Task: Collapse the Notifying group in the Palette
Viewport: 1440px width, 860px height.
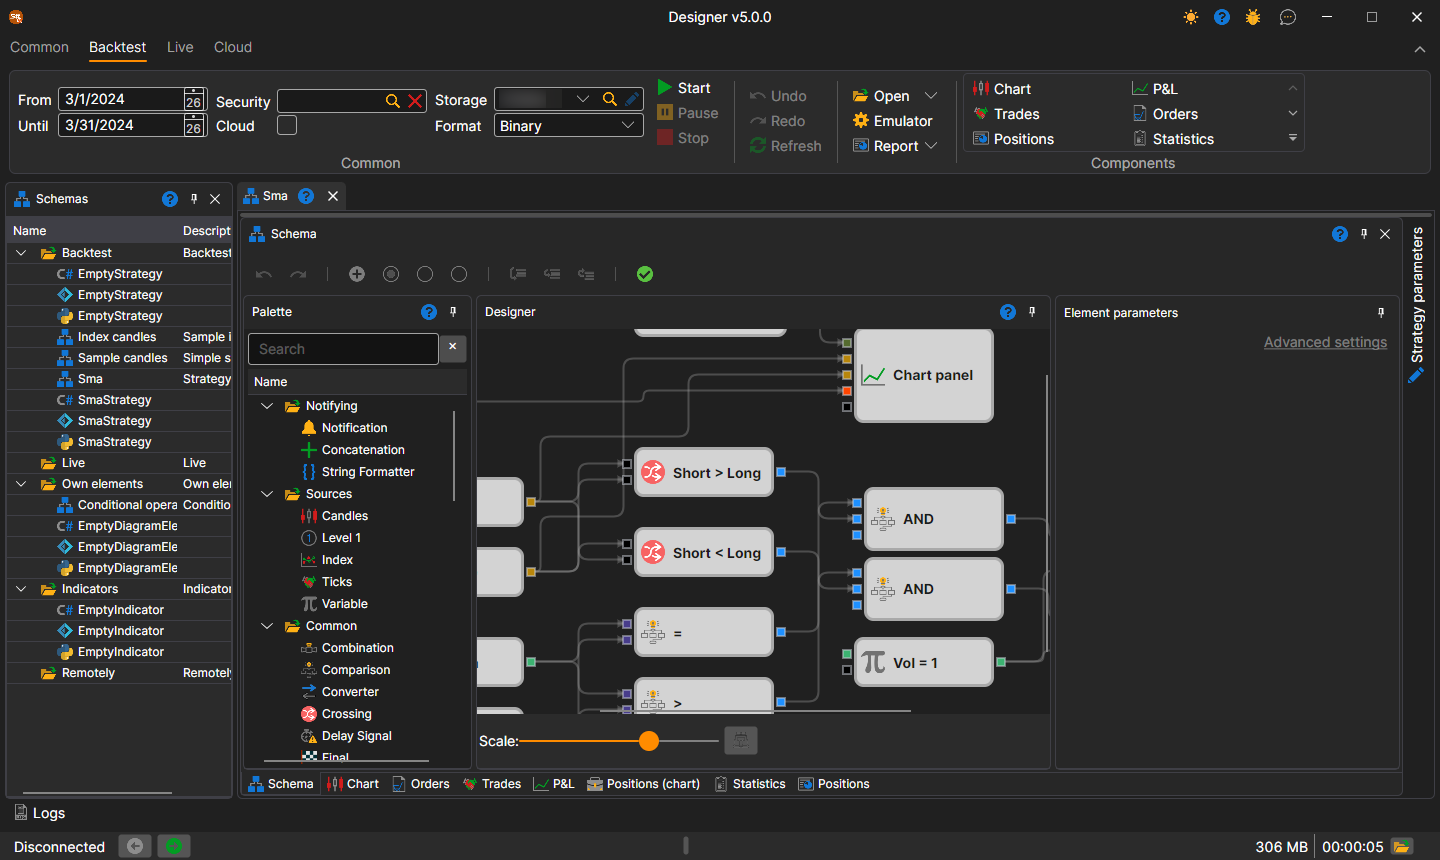Action: coord(267,406)
